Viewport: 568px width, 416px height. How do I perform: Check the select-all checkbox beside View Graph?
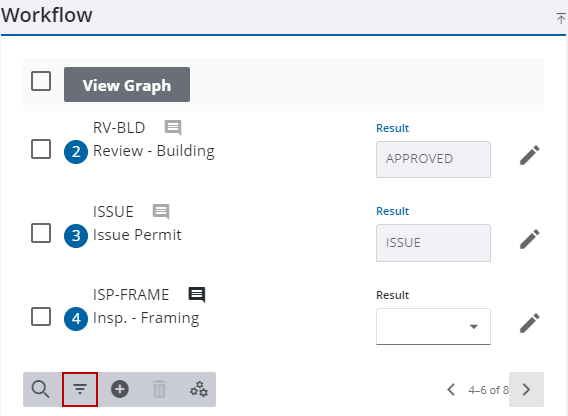(41, 81)
